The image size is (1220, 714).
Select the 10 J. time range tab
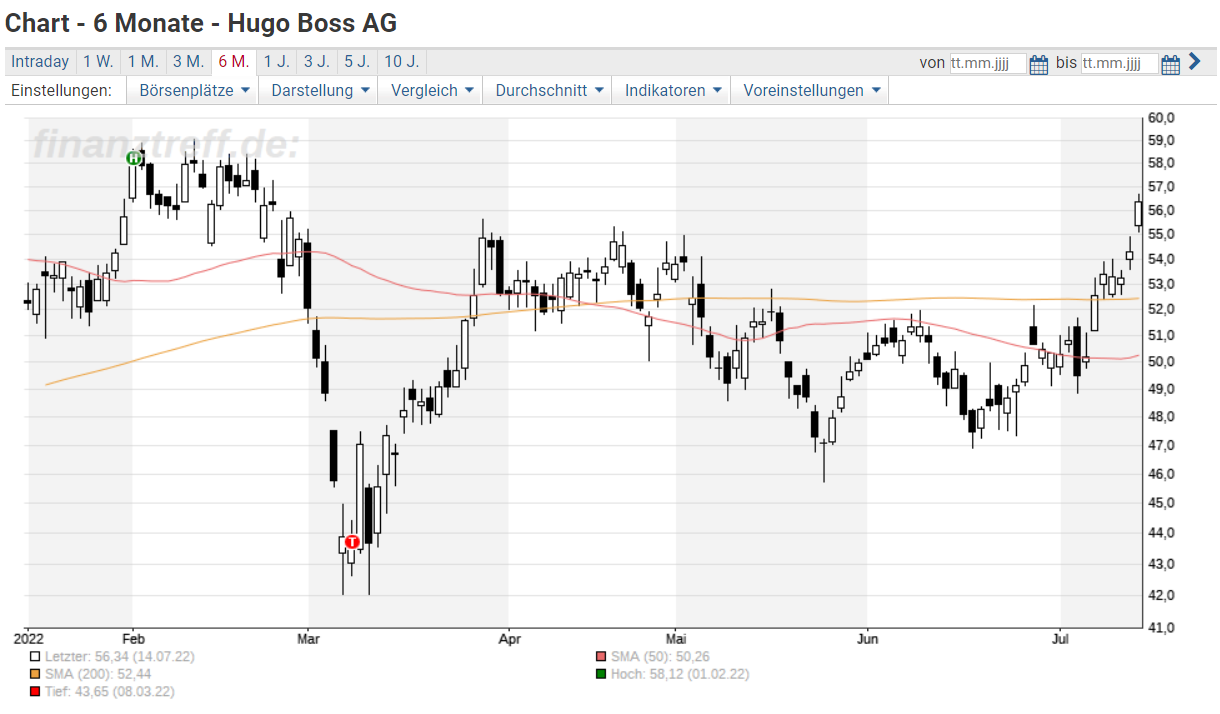click(x=402, y=62)
